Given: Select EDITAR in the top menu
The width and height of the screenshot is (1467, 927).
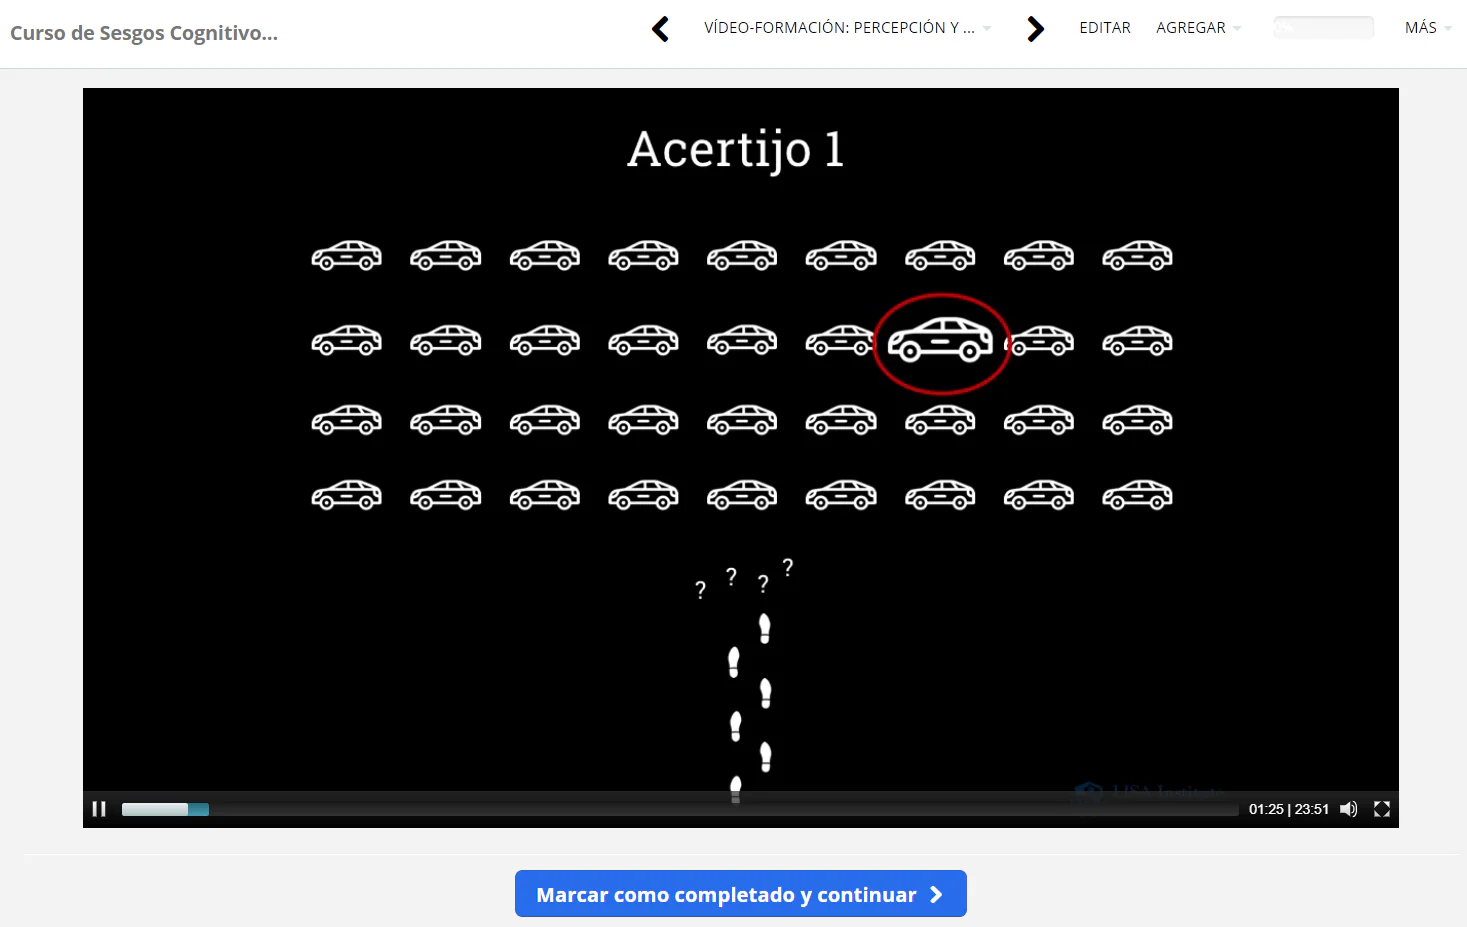Looking at the screenshot, I should pos(1105,28).
